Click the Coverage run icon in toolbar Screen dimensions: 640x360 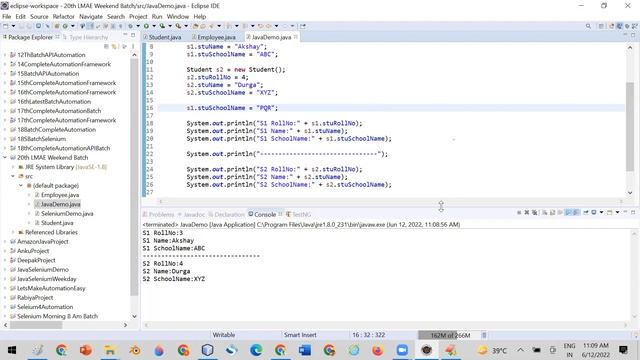162,26
